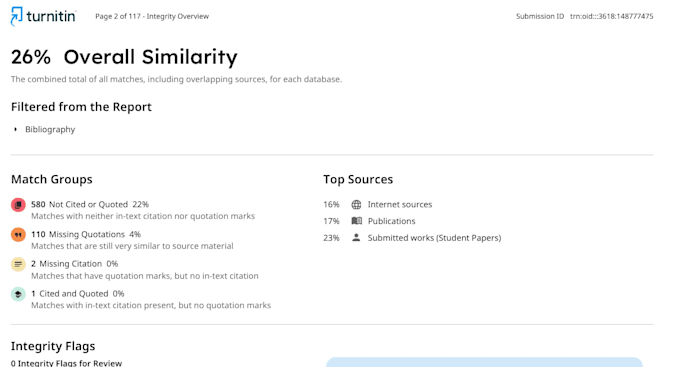Click the Submission ID number
The width and height of the screenshot is (680, 367).
tap(611, 16)
